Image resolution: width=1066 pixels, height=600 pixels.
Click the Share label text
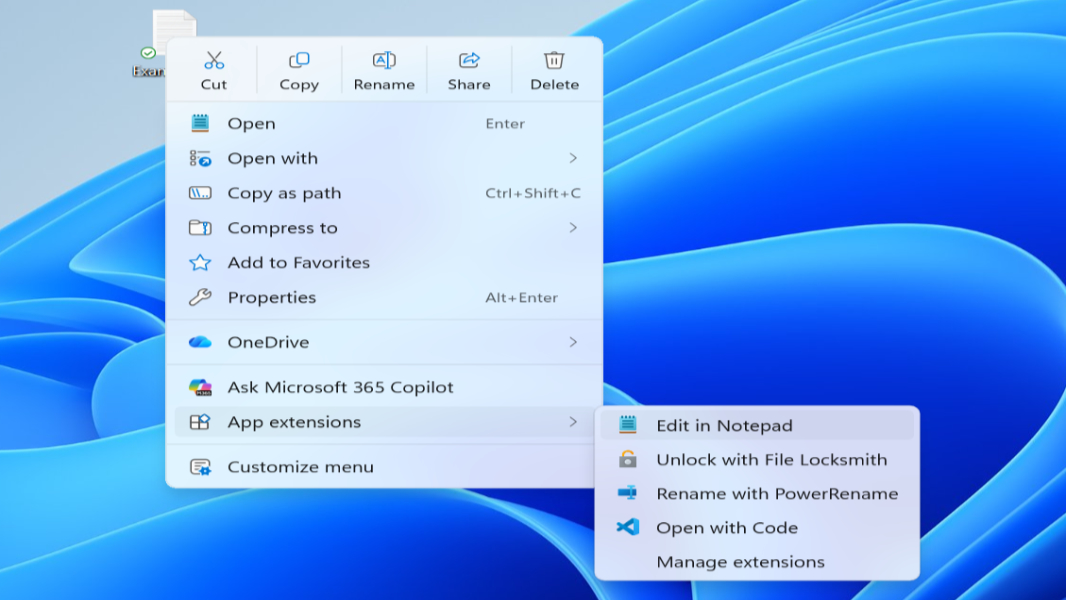(469, 84)
